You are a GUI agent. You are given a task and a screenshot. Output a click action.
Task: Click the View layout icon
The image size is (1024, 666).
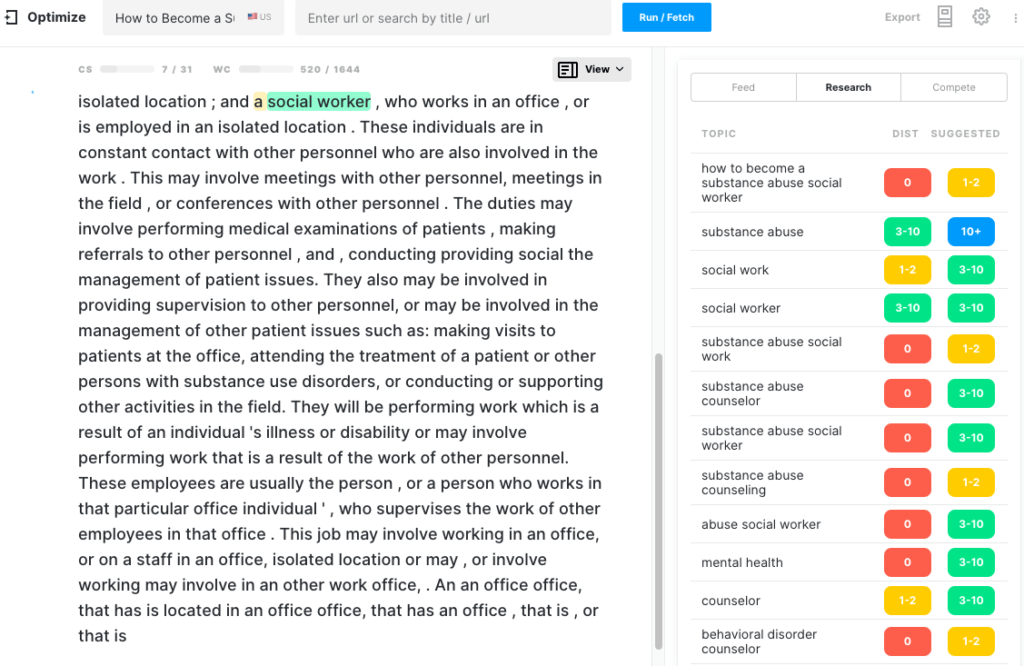click(x=568, y=69)
